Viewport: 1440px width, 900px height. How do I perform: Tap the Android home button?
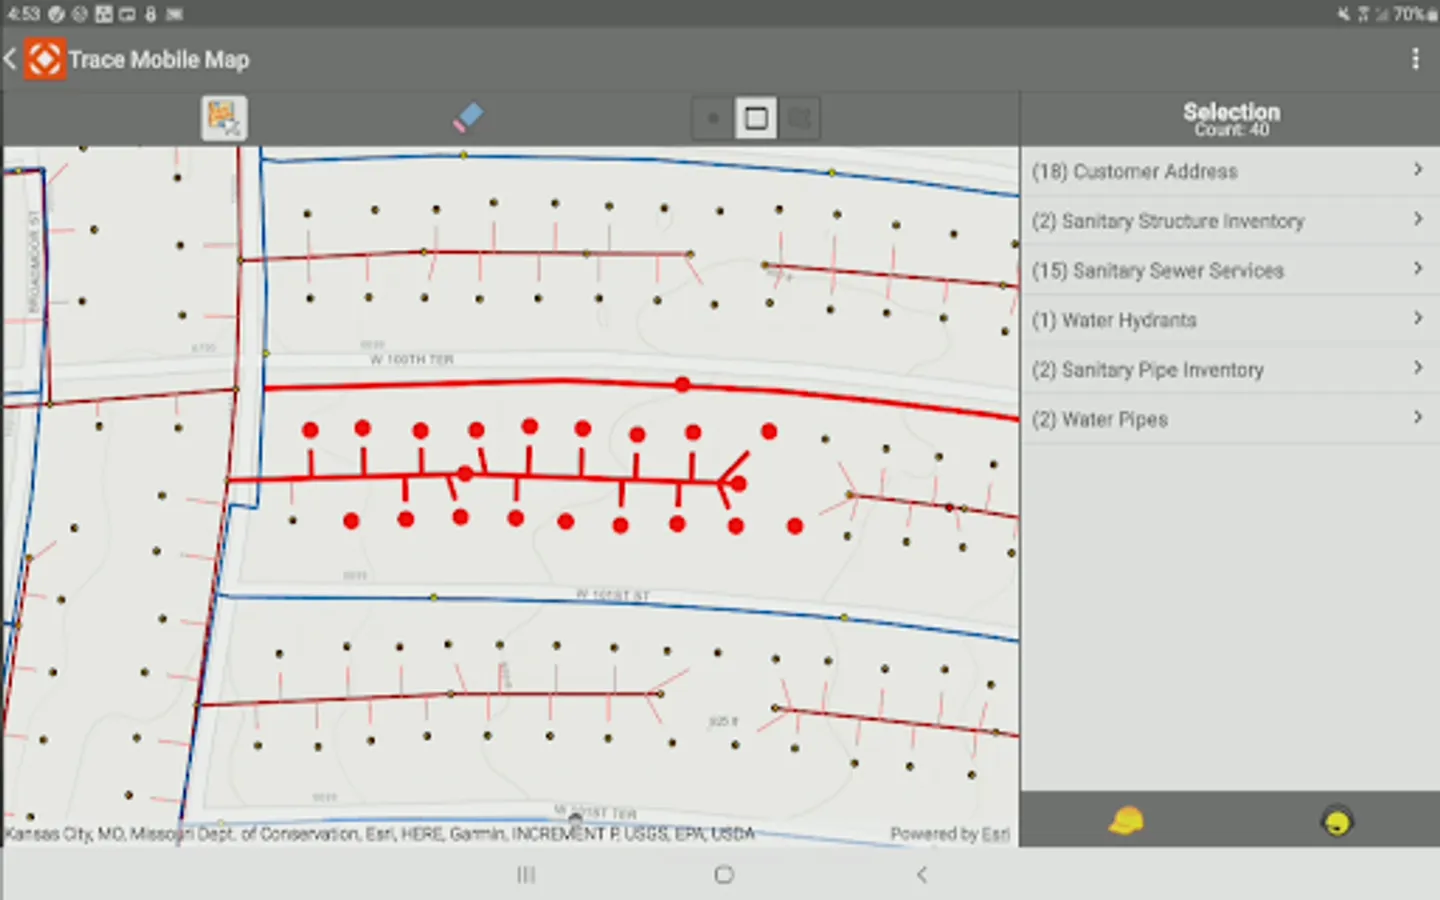[x=724, y=875]
